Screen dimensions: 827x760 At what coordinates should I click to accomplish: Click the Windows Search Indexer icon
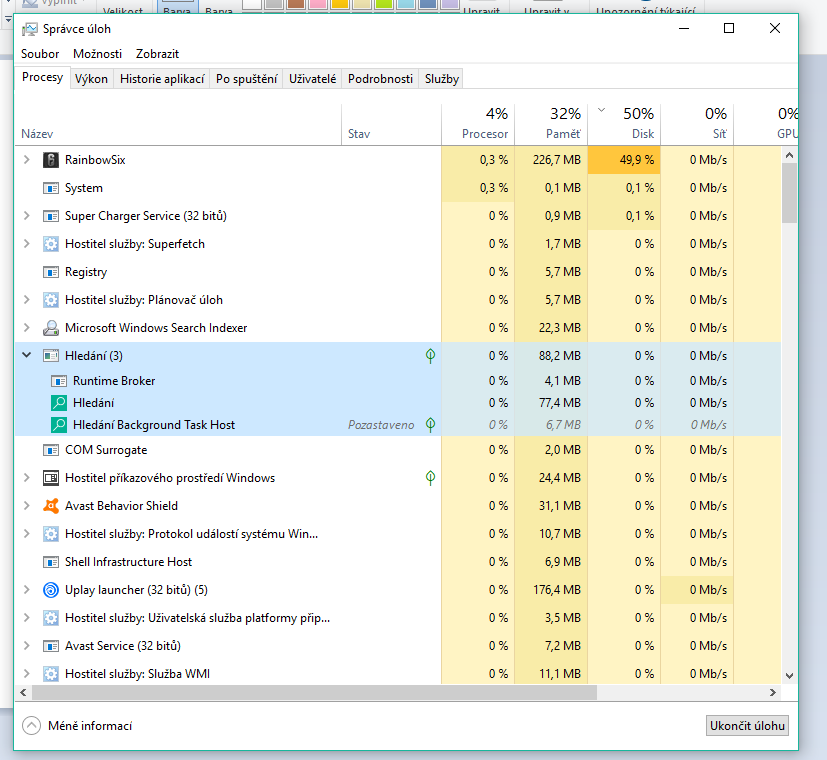coord(51,328)
